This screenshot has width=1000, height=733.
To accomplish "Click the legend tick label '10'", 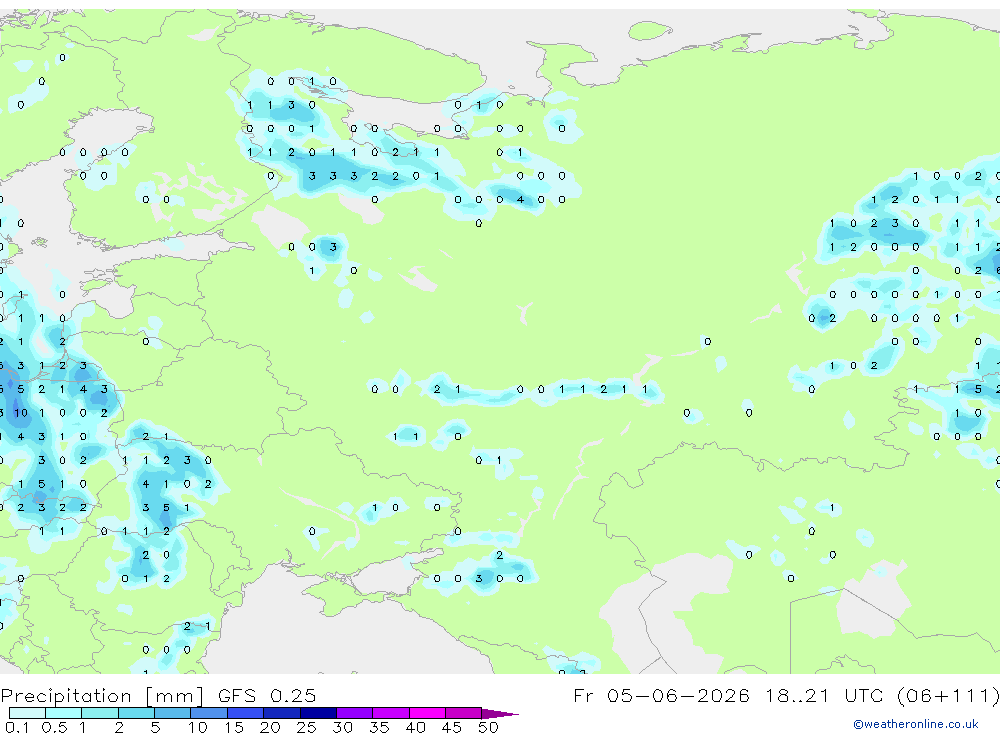I will (x=198, y=727).
